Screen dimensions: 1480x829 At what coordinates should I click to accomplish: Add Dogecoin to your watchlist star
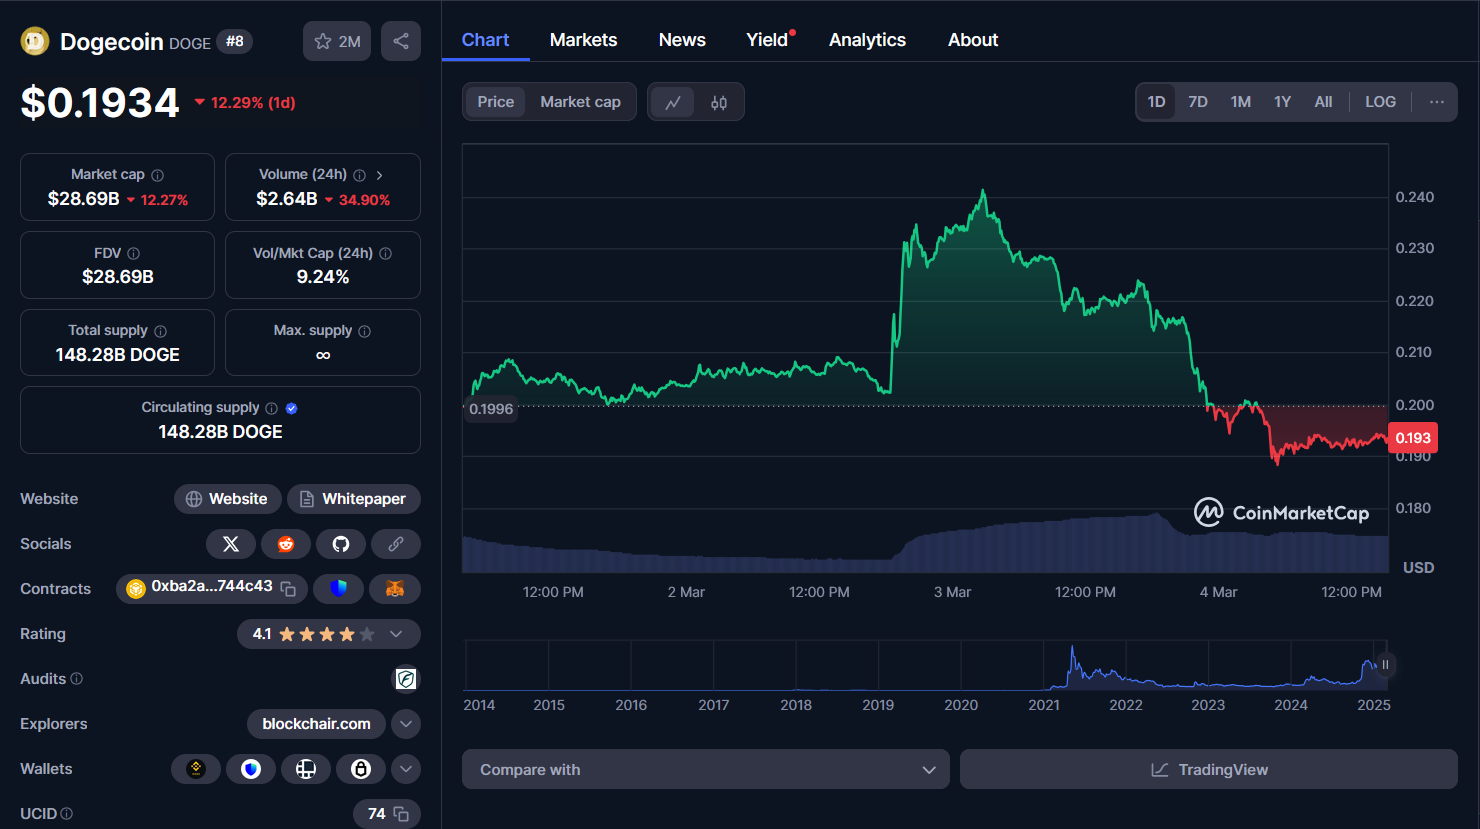324,40
